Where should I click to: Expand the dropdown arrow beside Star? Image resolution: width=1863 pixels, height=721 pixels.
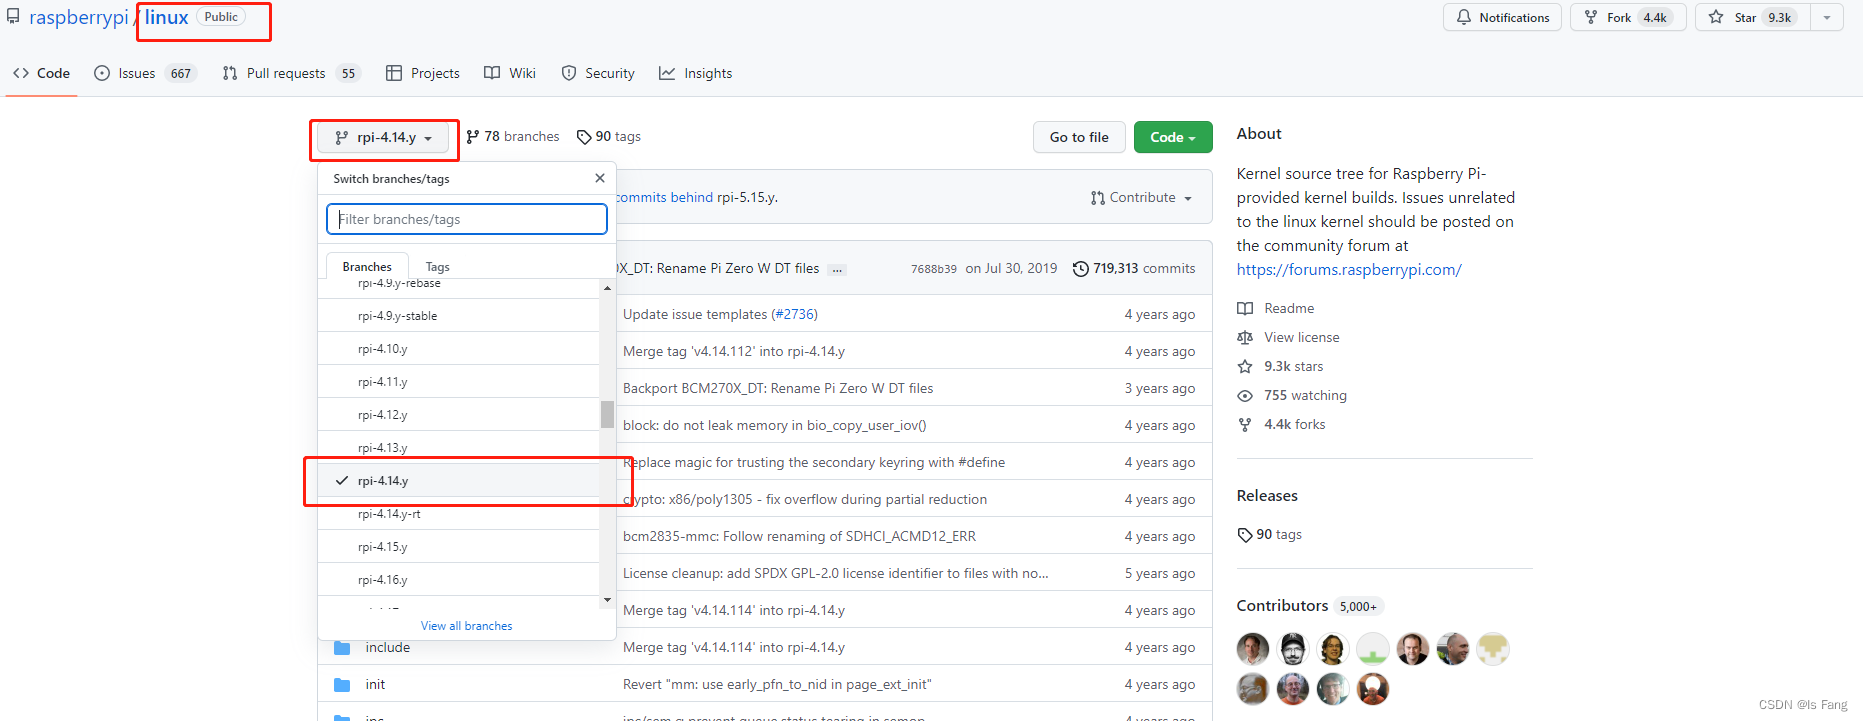pos(1826,18)
